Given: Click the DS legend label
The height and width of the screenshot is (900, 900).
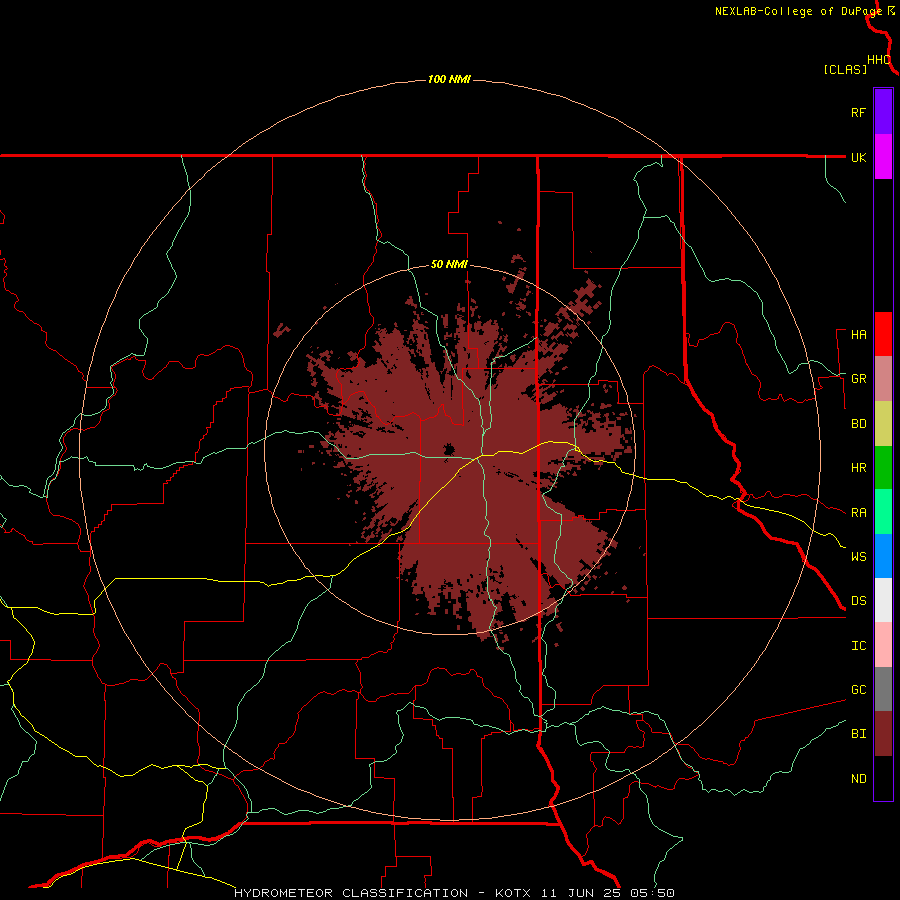Looking at the screenshot, I should (x=858, y=601).
